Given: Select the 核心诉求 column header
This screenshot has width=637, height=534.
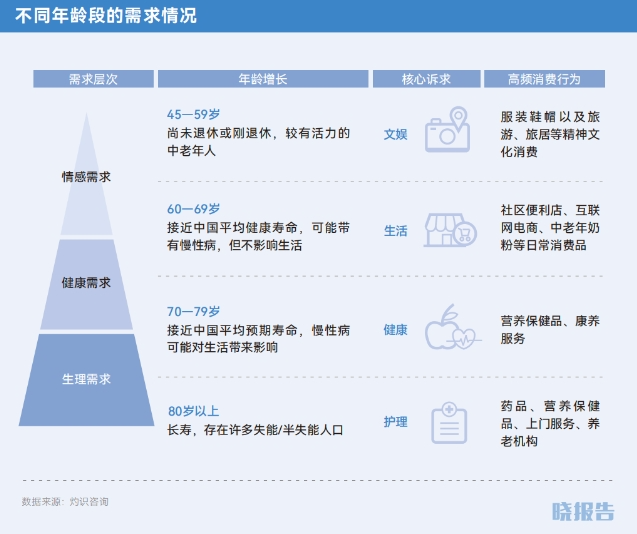Looking at the screenshot, I should pyautogui.click(x=427, y=79).
